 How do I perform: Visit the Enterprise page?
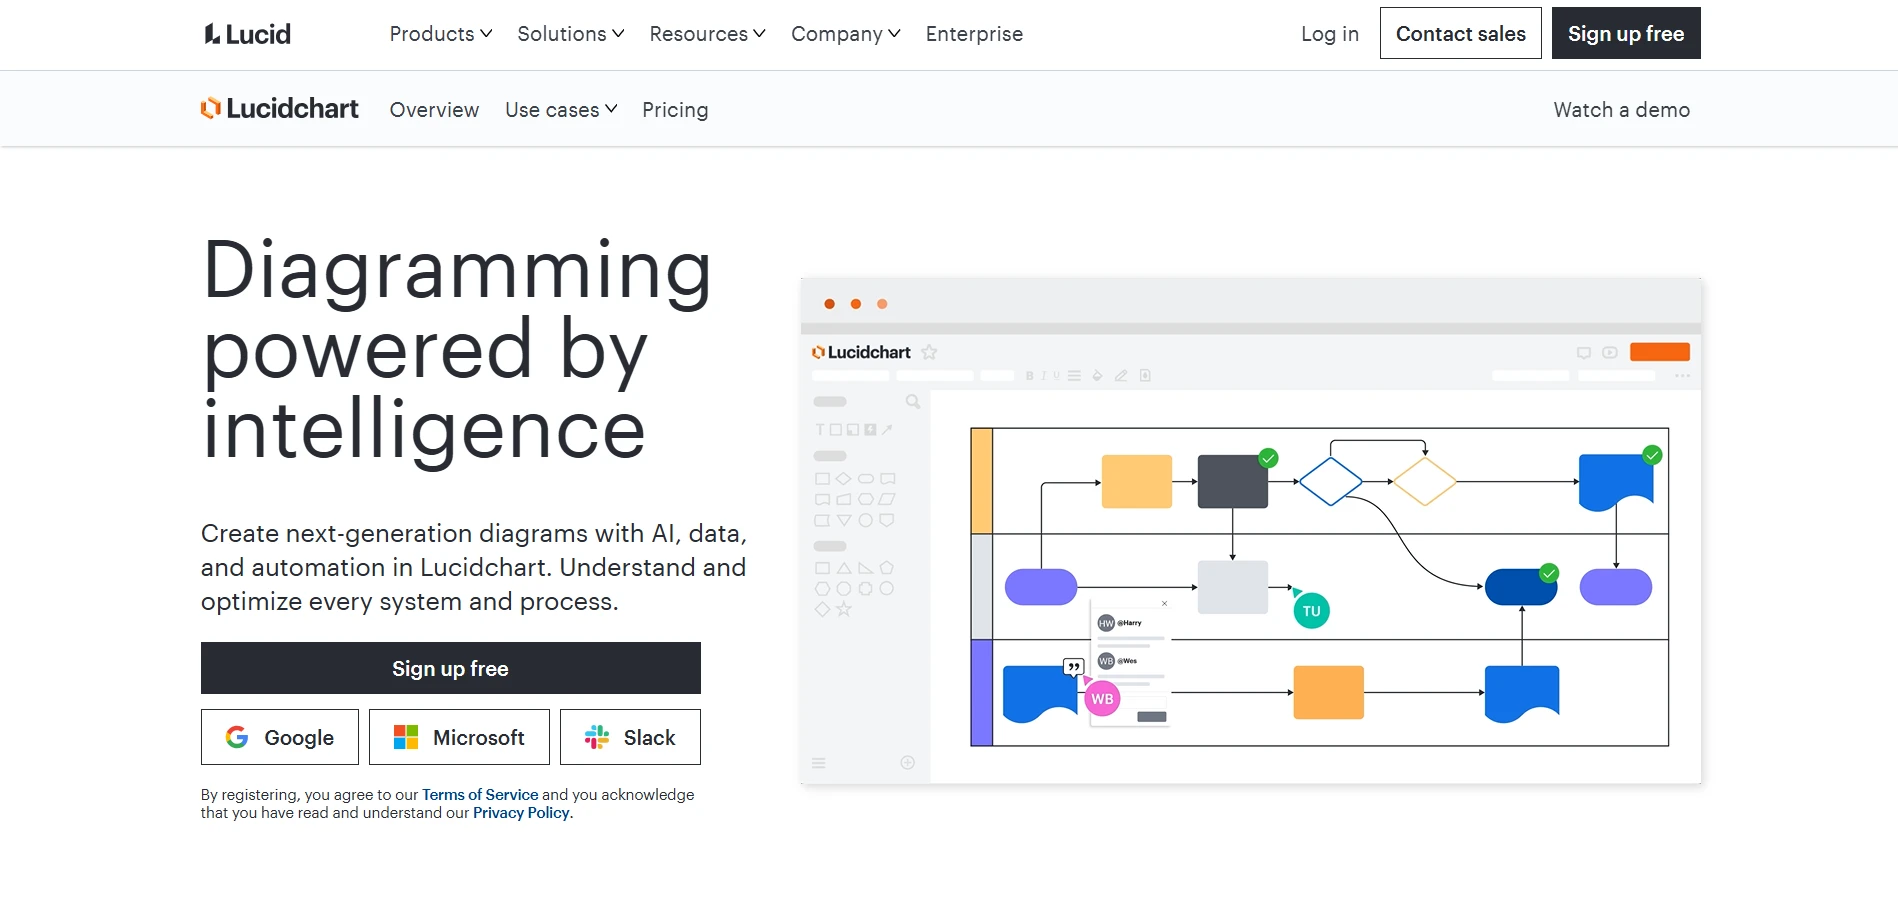point(974,34)
